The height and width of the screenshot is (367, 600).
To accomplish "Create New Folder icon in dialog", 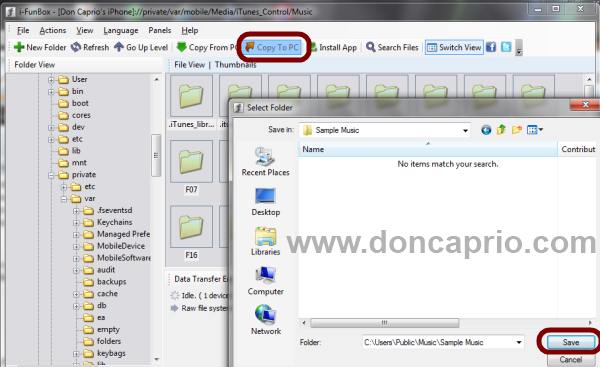I will [x=517, y=130].
